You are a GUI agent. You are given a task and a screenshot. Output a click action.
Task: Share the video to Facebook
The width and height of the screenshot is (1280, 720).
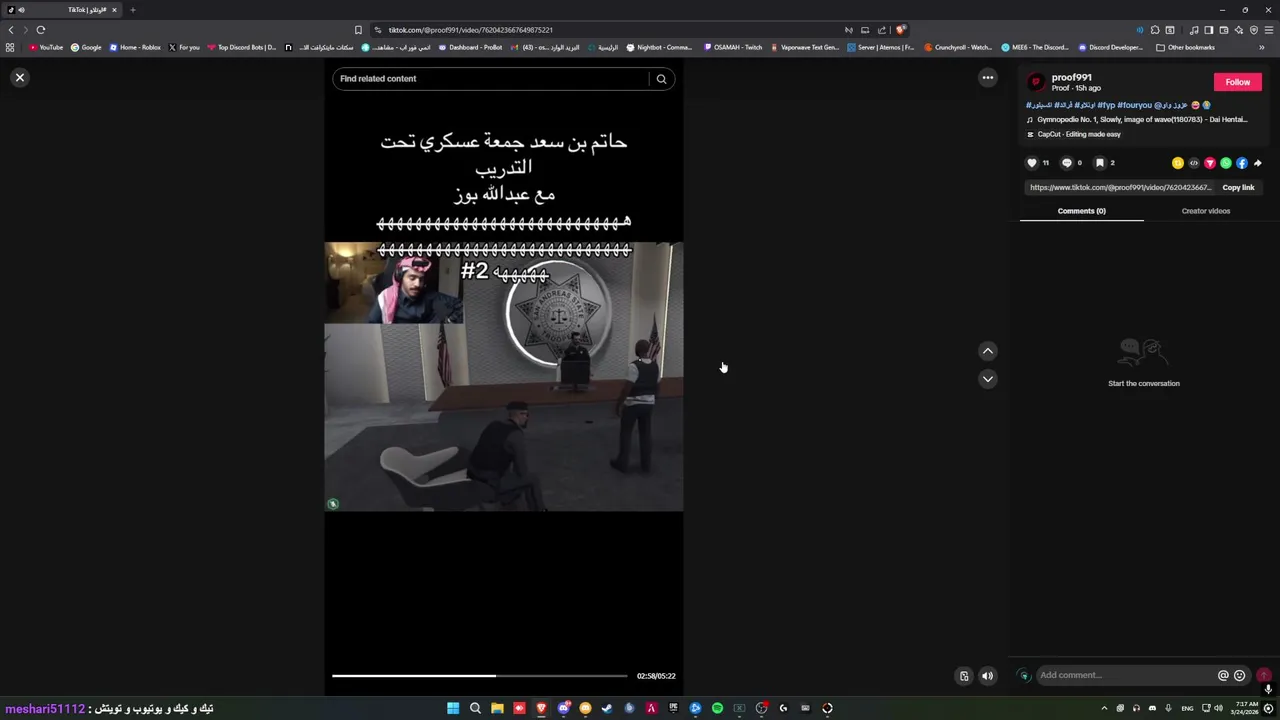1242,163
